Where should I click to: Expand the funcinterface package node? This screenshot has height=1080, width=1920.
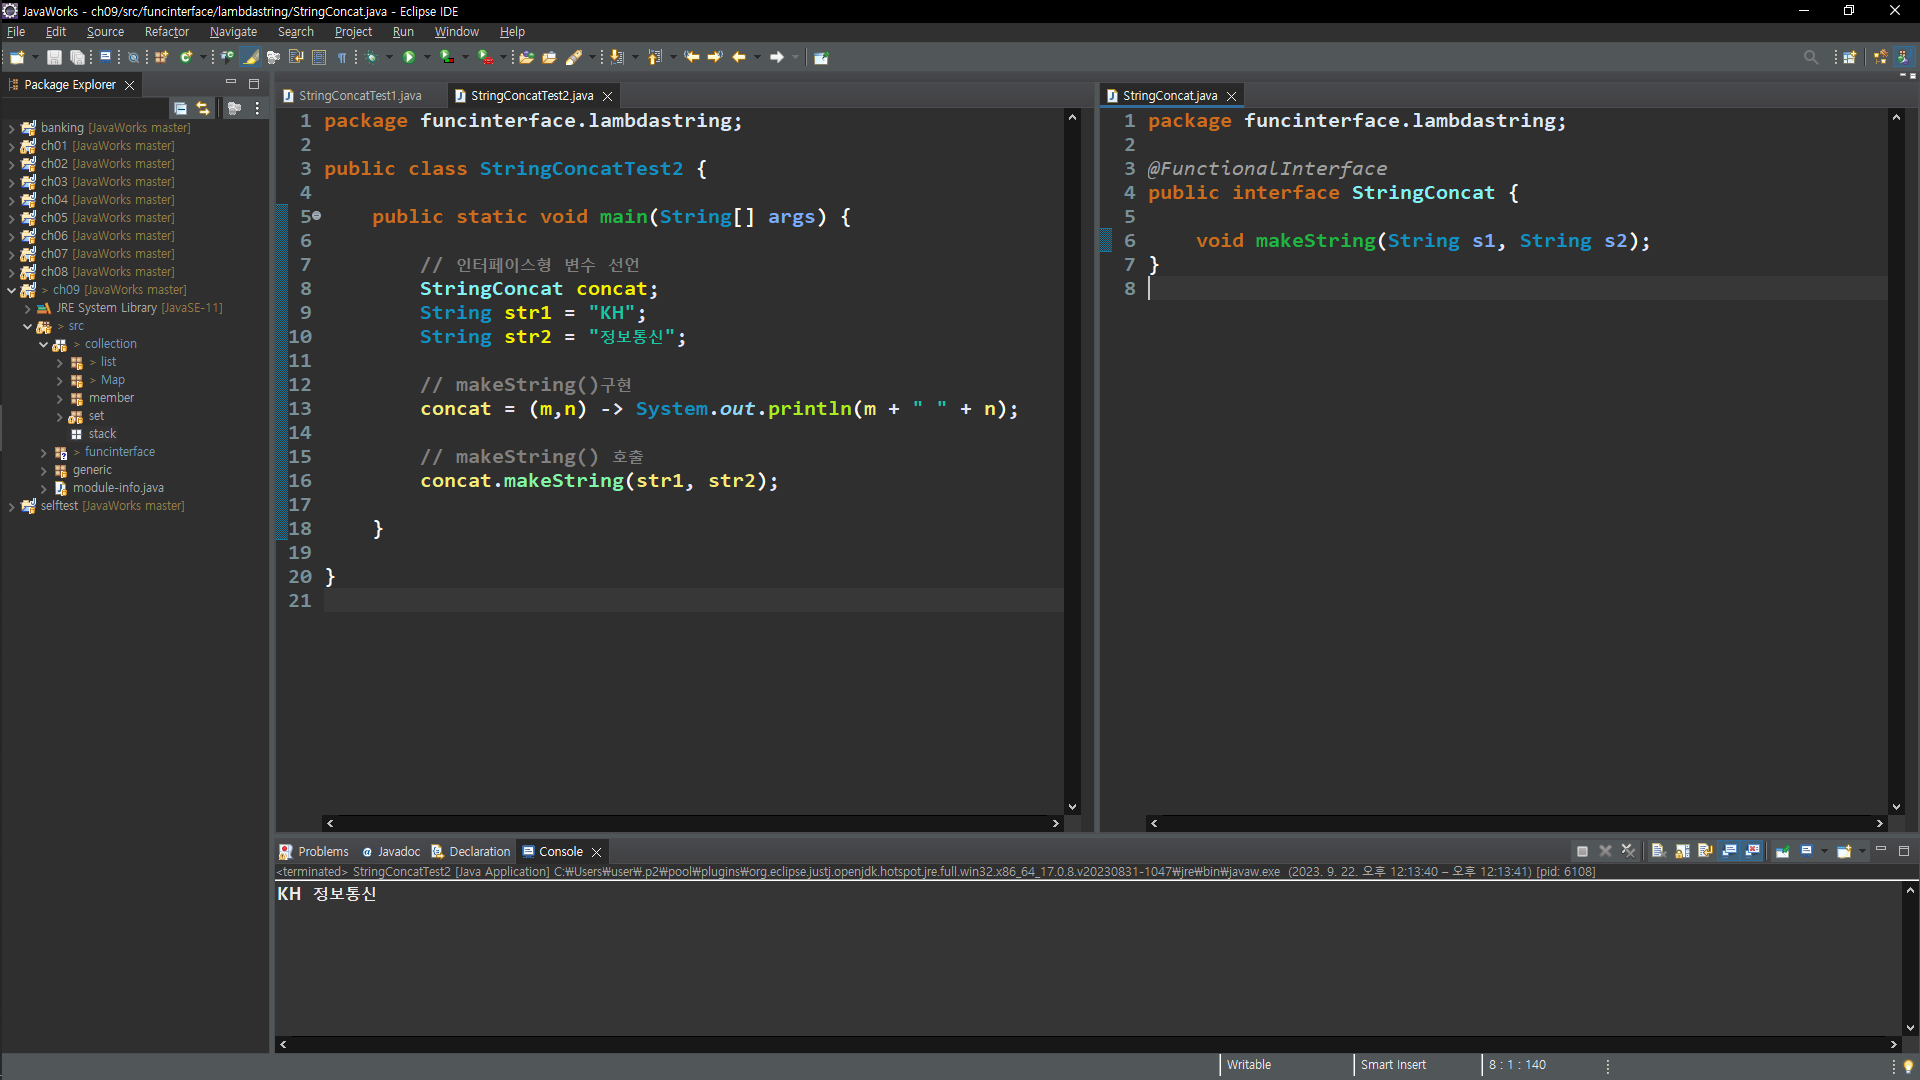pos(44,452)
